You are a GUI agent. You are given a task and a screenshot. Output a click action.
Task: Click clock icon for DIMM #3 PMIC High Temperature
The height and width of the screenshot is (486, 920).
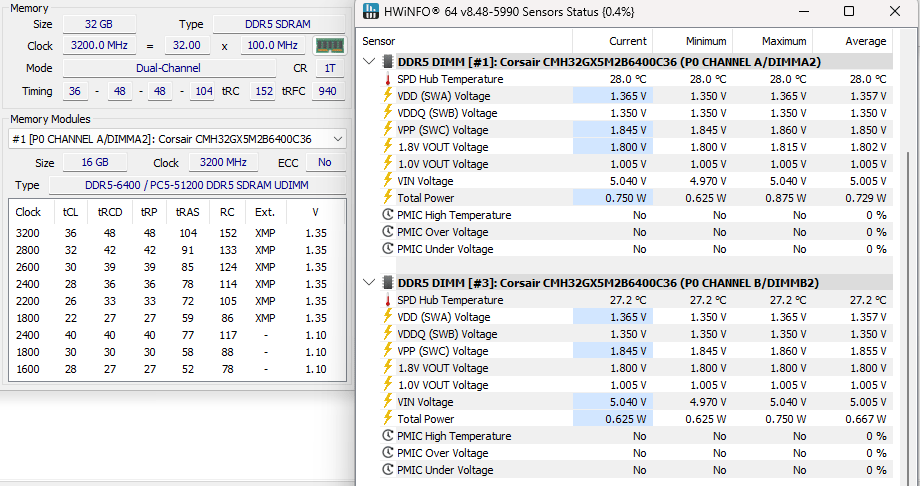tap(388, 436)
